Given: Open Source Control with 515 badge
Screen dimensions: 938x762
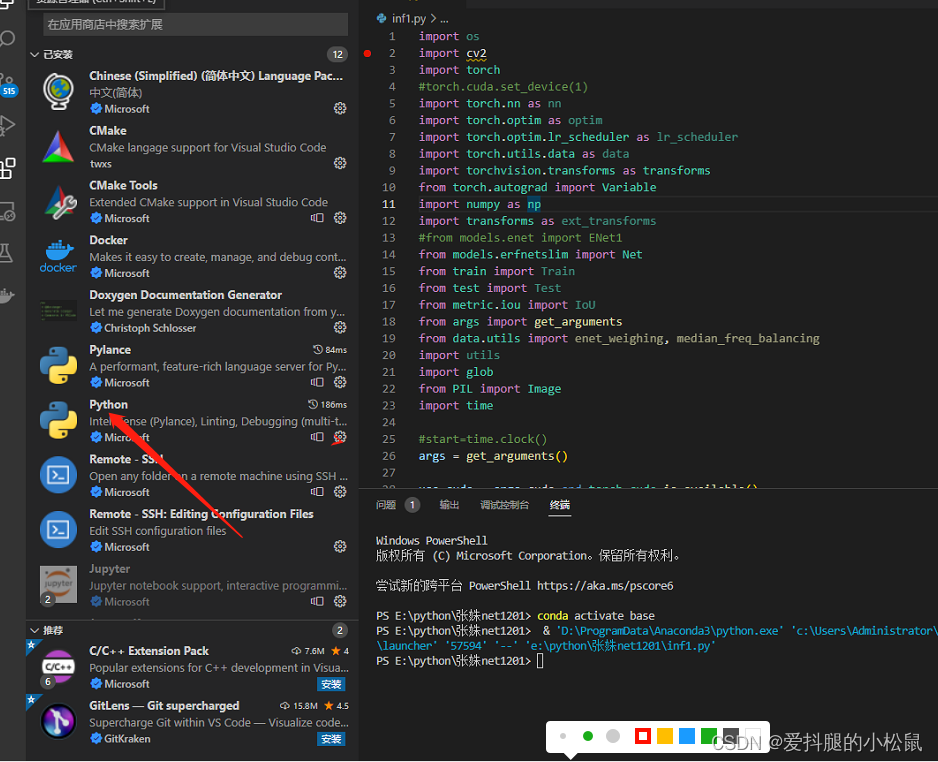Looking at the screenshot, I should pyautogui.click(x=8, y=84).
